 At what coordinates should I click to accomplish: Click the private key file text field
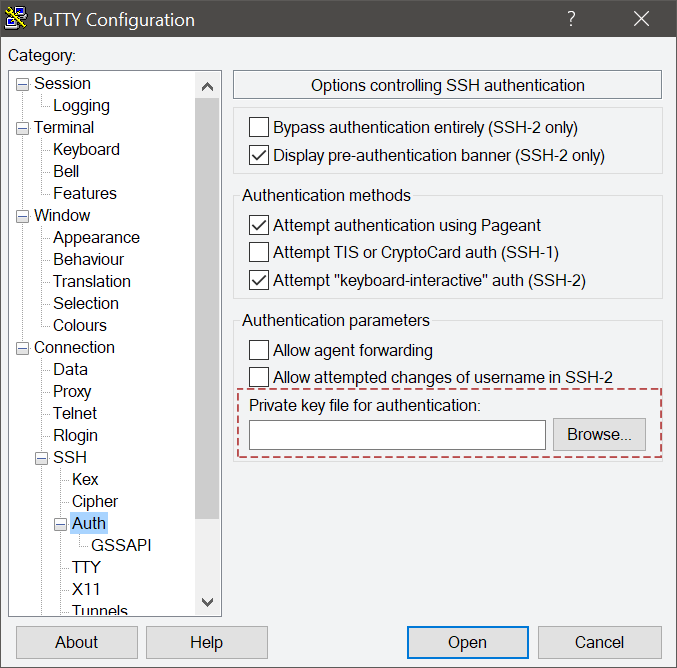[397, 435]
